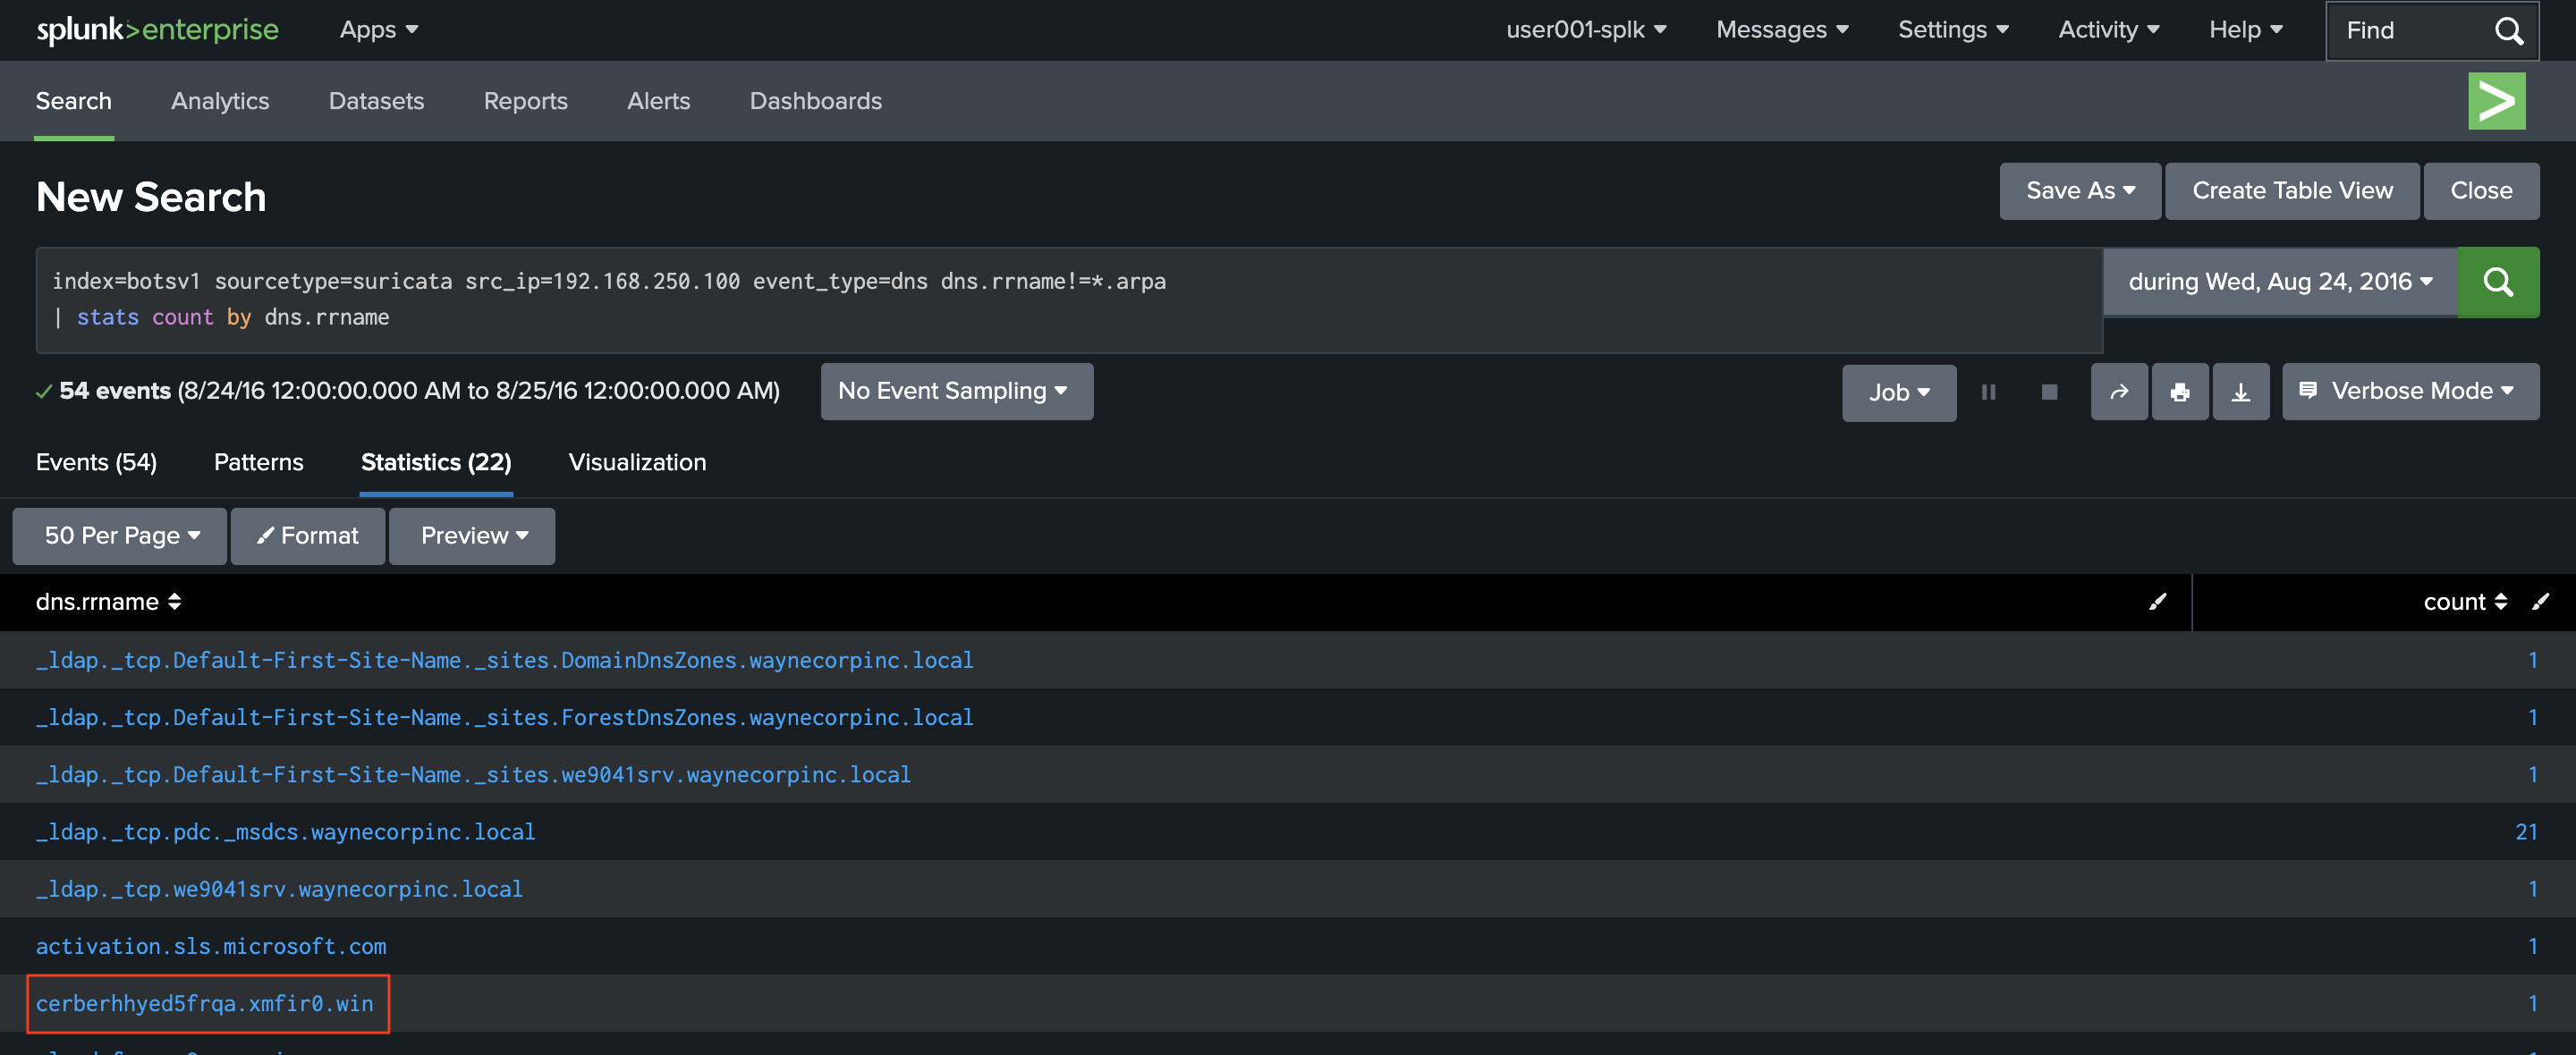Click the Format button
Viewport: 2576px width, 1055px height.
pyautogui.click(x=308, y=536)
